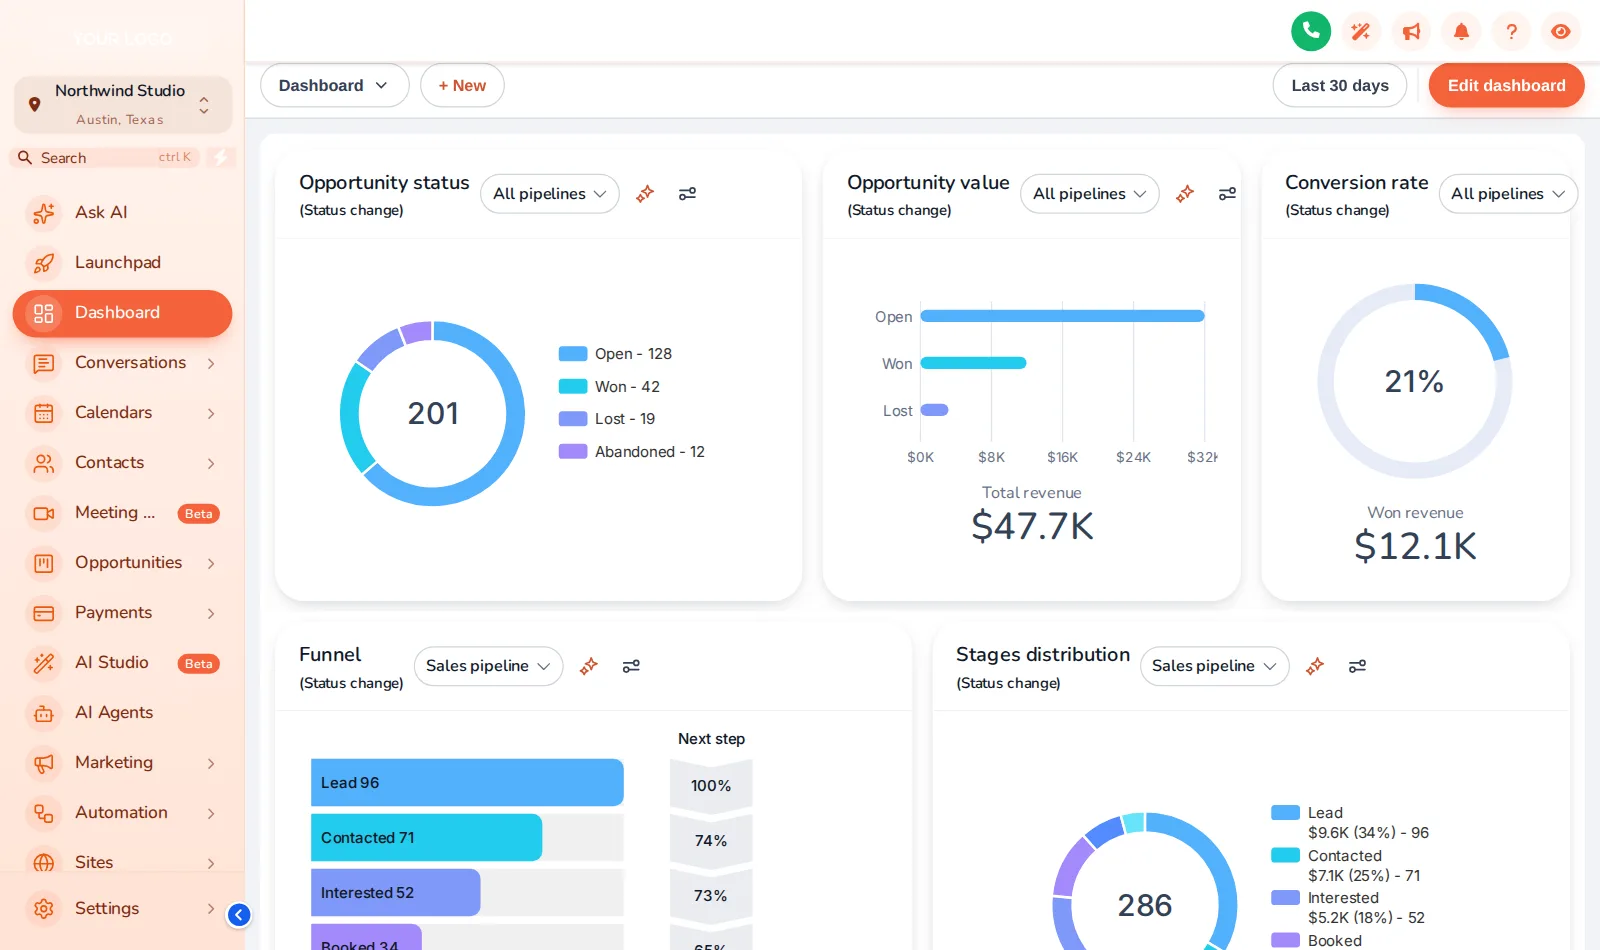The width and height of the screenshot is (1600, 950).
Task: Expand the Marketing sidebar submenu arrow
Action: pos(211,763)
